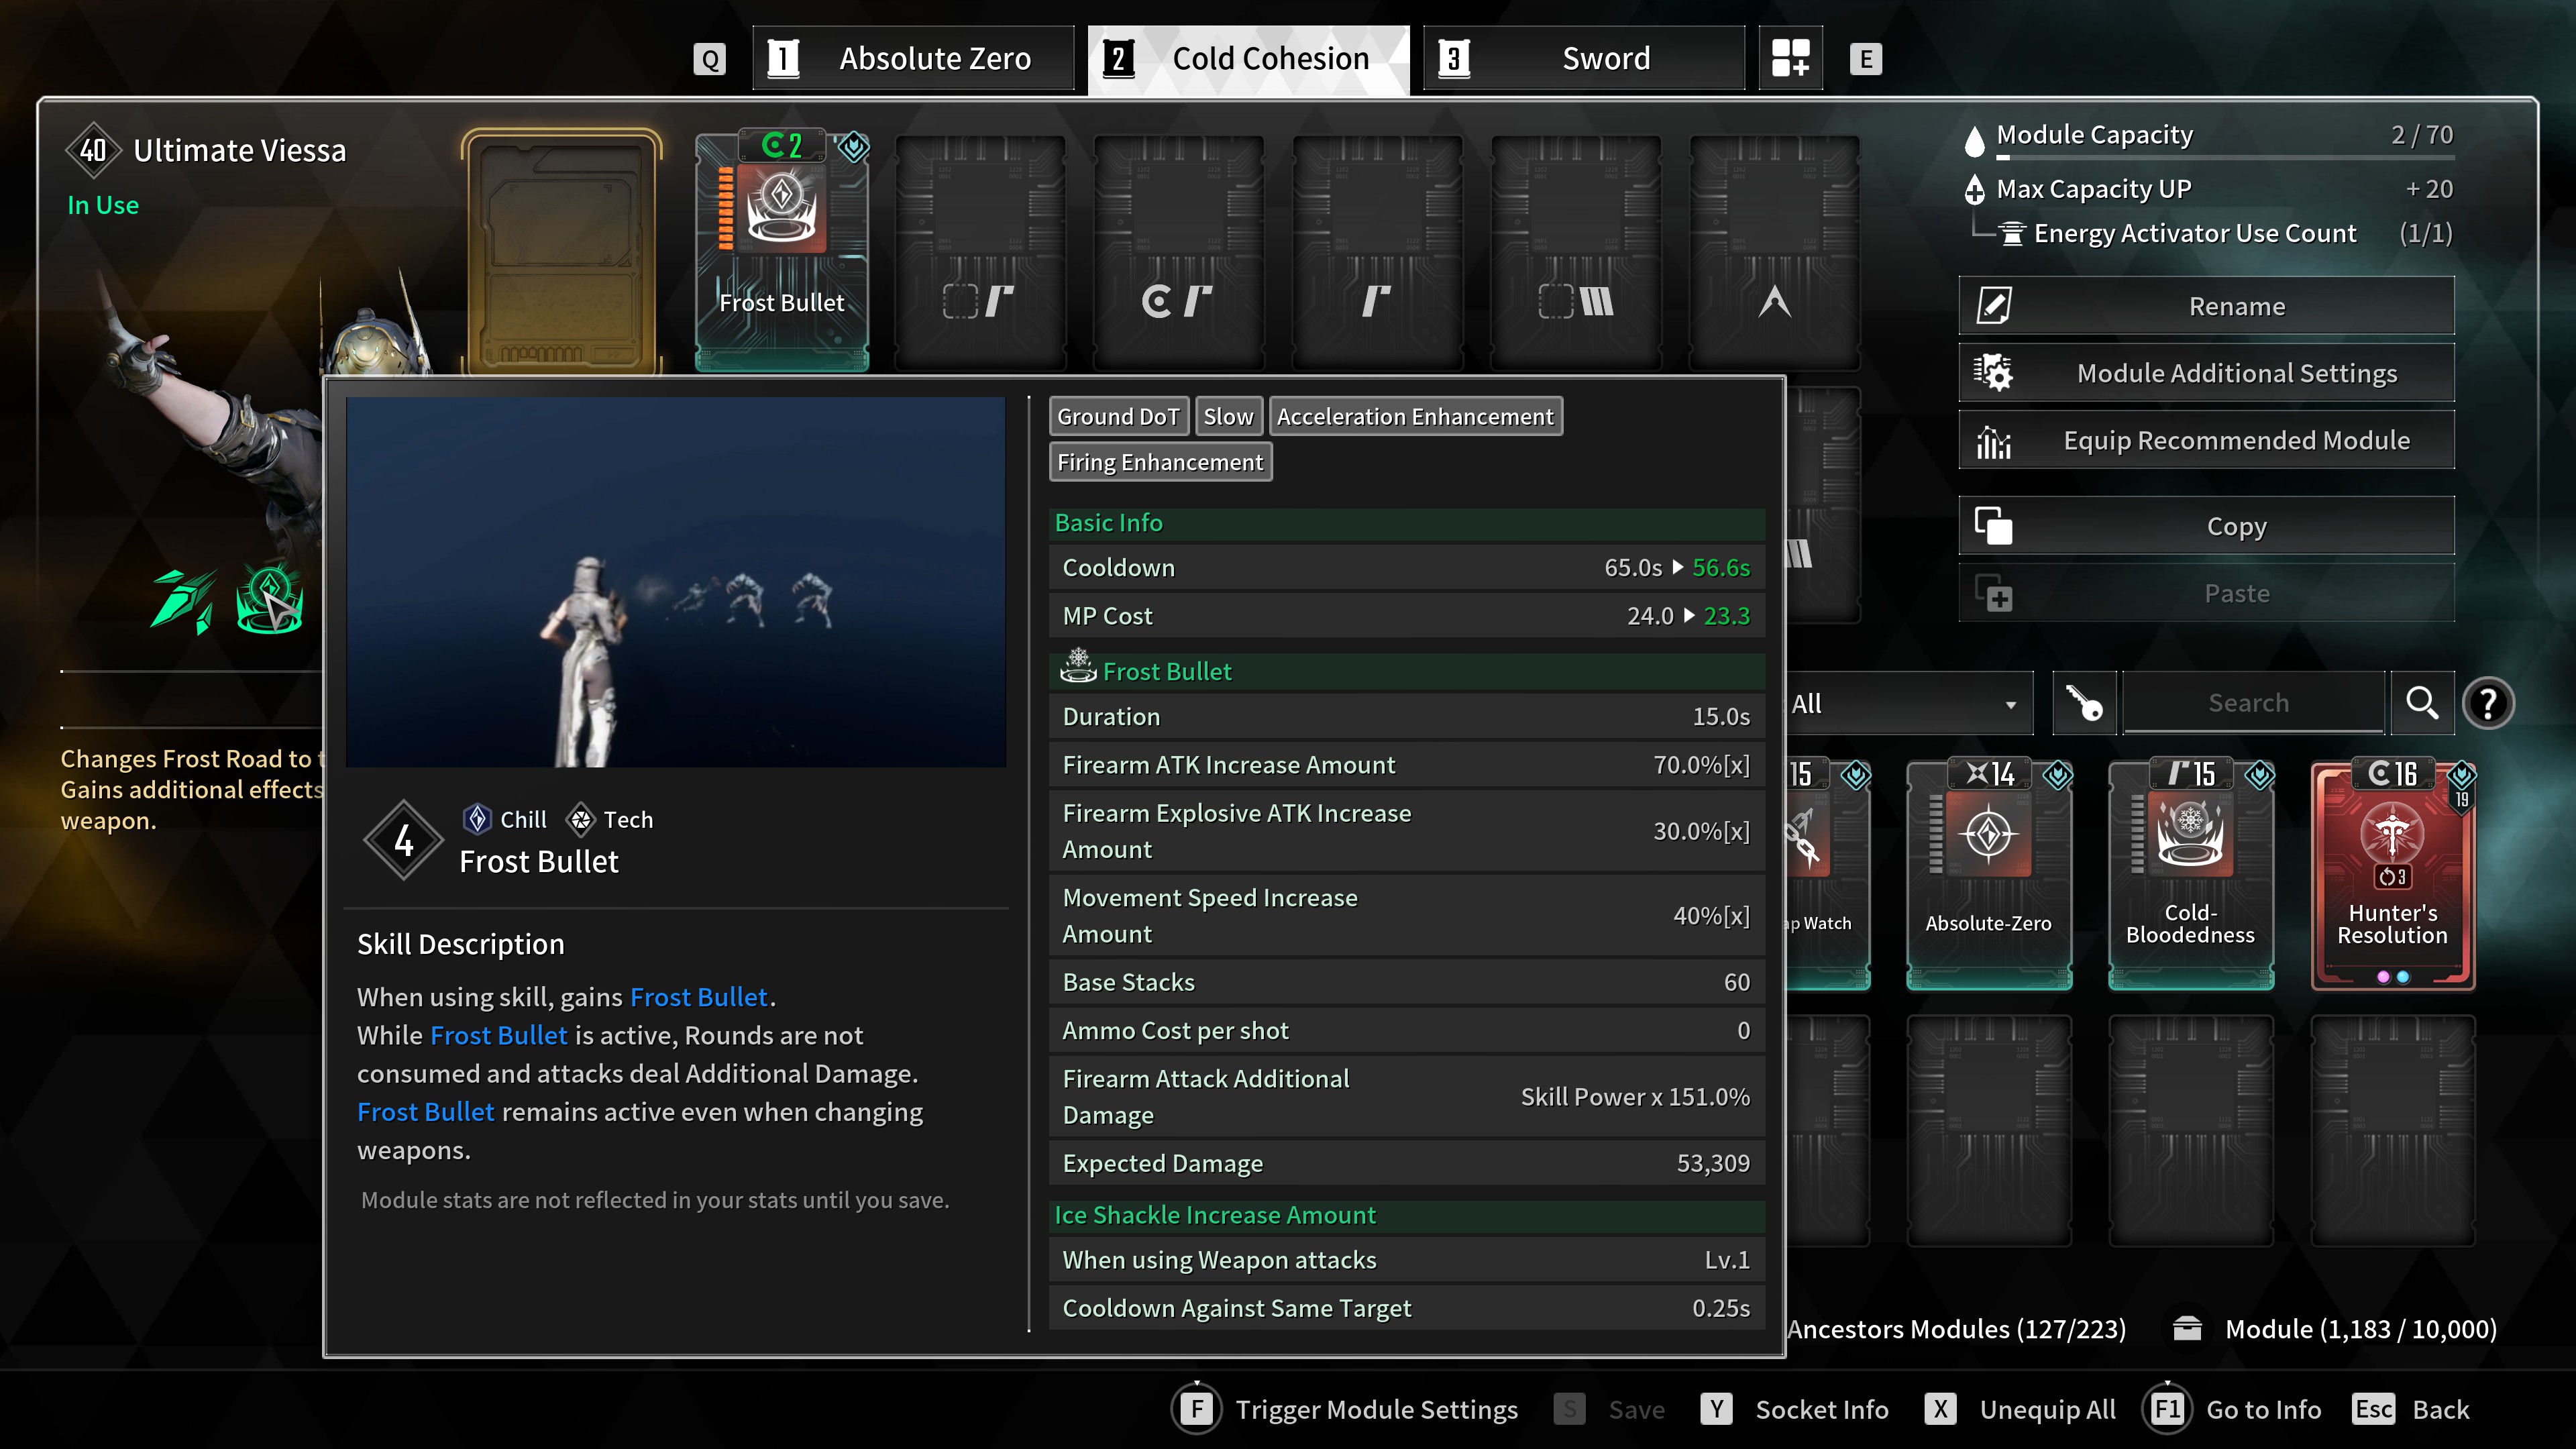
Task: Click the green skill ring icon
Action: point(268,600)
